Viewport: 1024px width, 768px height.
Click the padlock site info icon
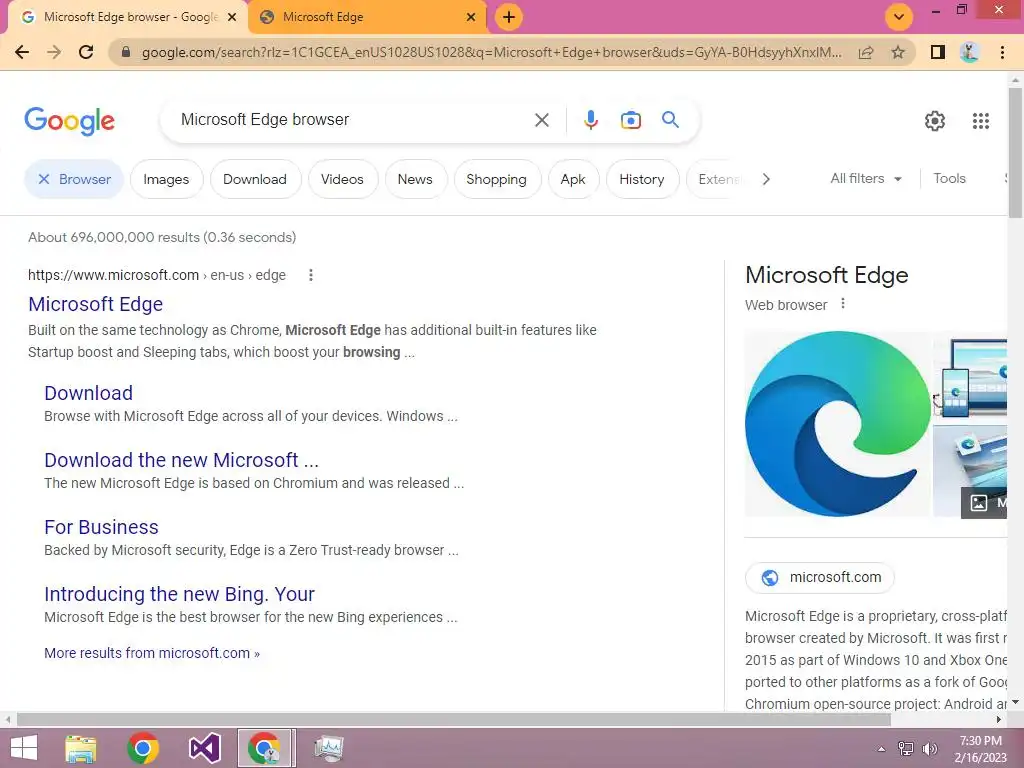tap(127, 52)
